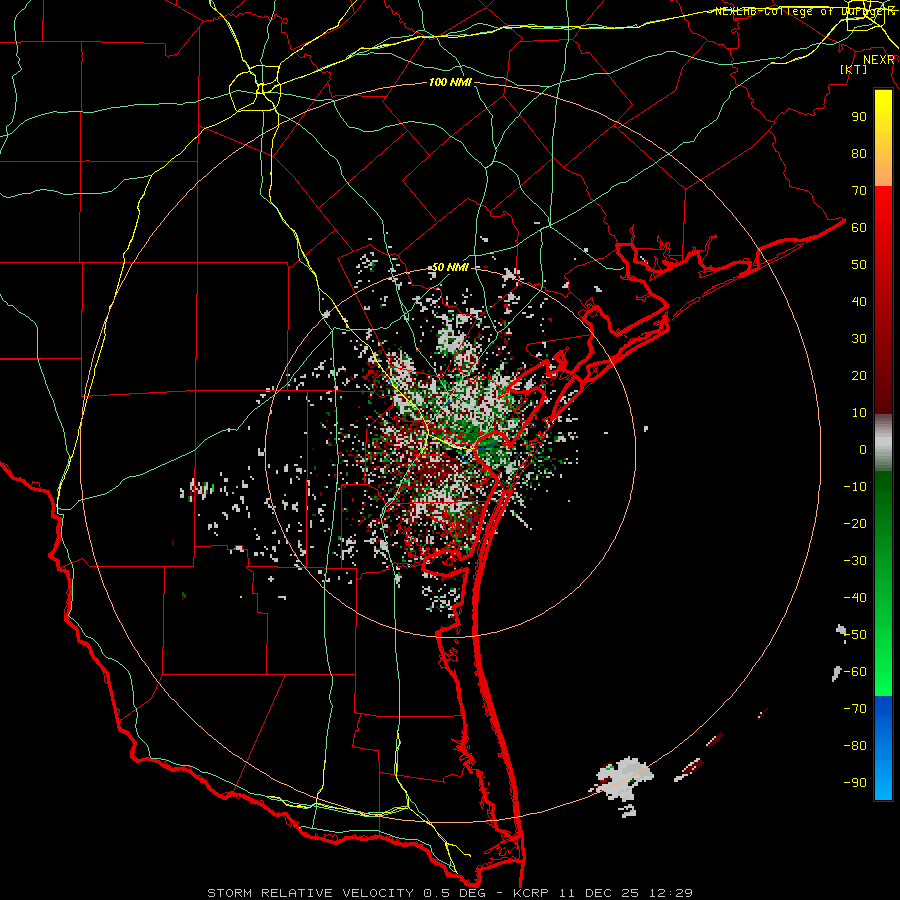Click the "30" value on the velocity scale
Screen dimensions: 900x900
[859, 339]
